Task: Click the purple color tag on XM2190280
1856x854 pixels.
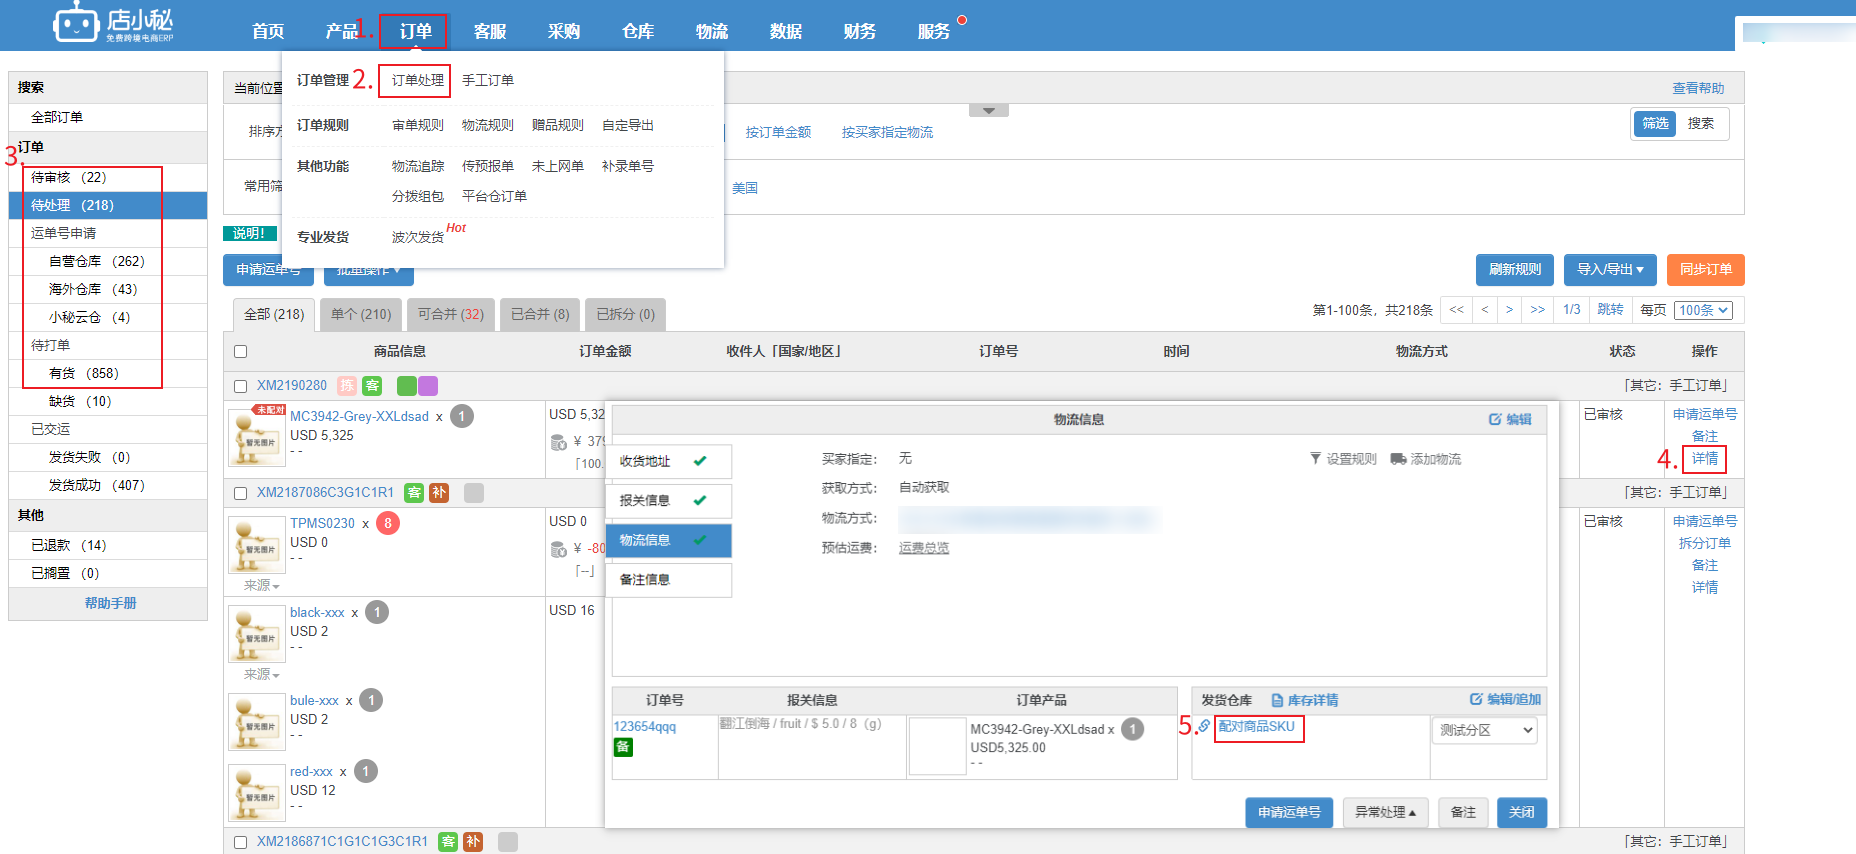Action: pyautogui.click(x=428, y=386)
